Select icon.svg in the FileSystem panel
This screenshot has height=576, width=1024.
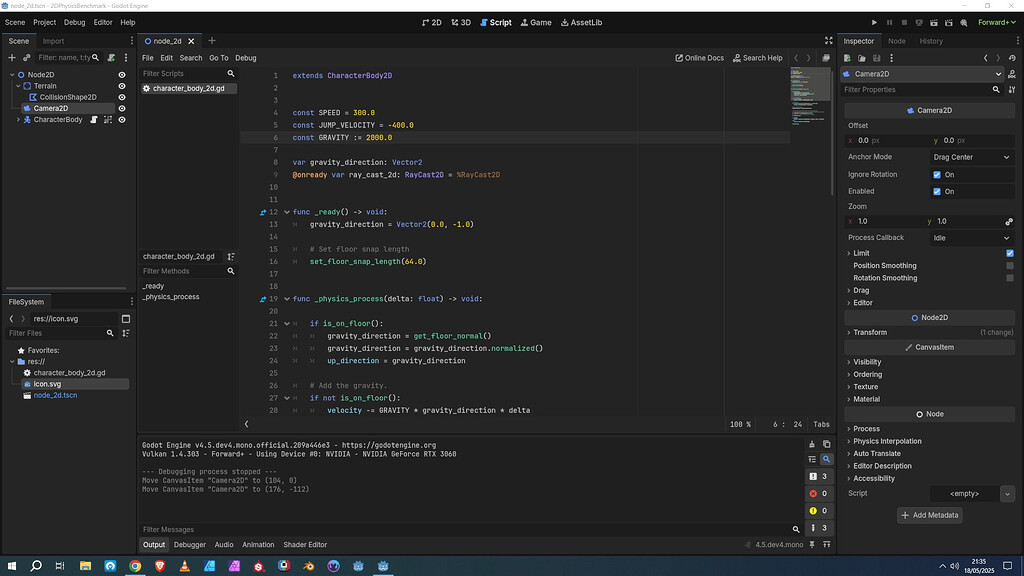pos(50,383)
